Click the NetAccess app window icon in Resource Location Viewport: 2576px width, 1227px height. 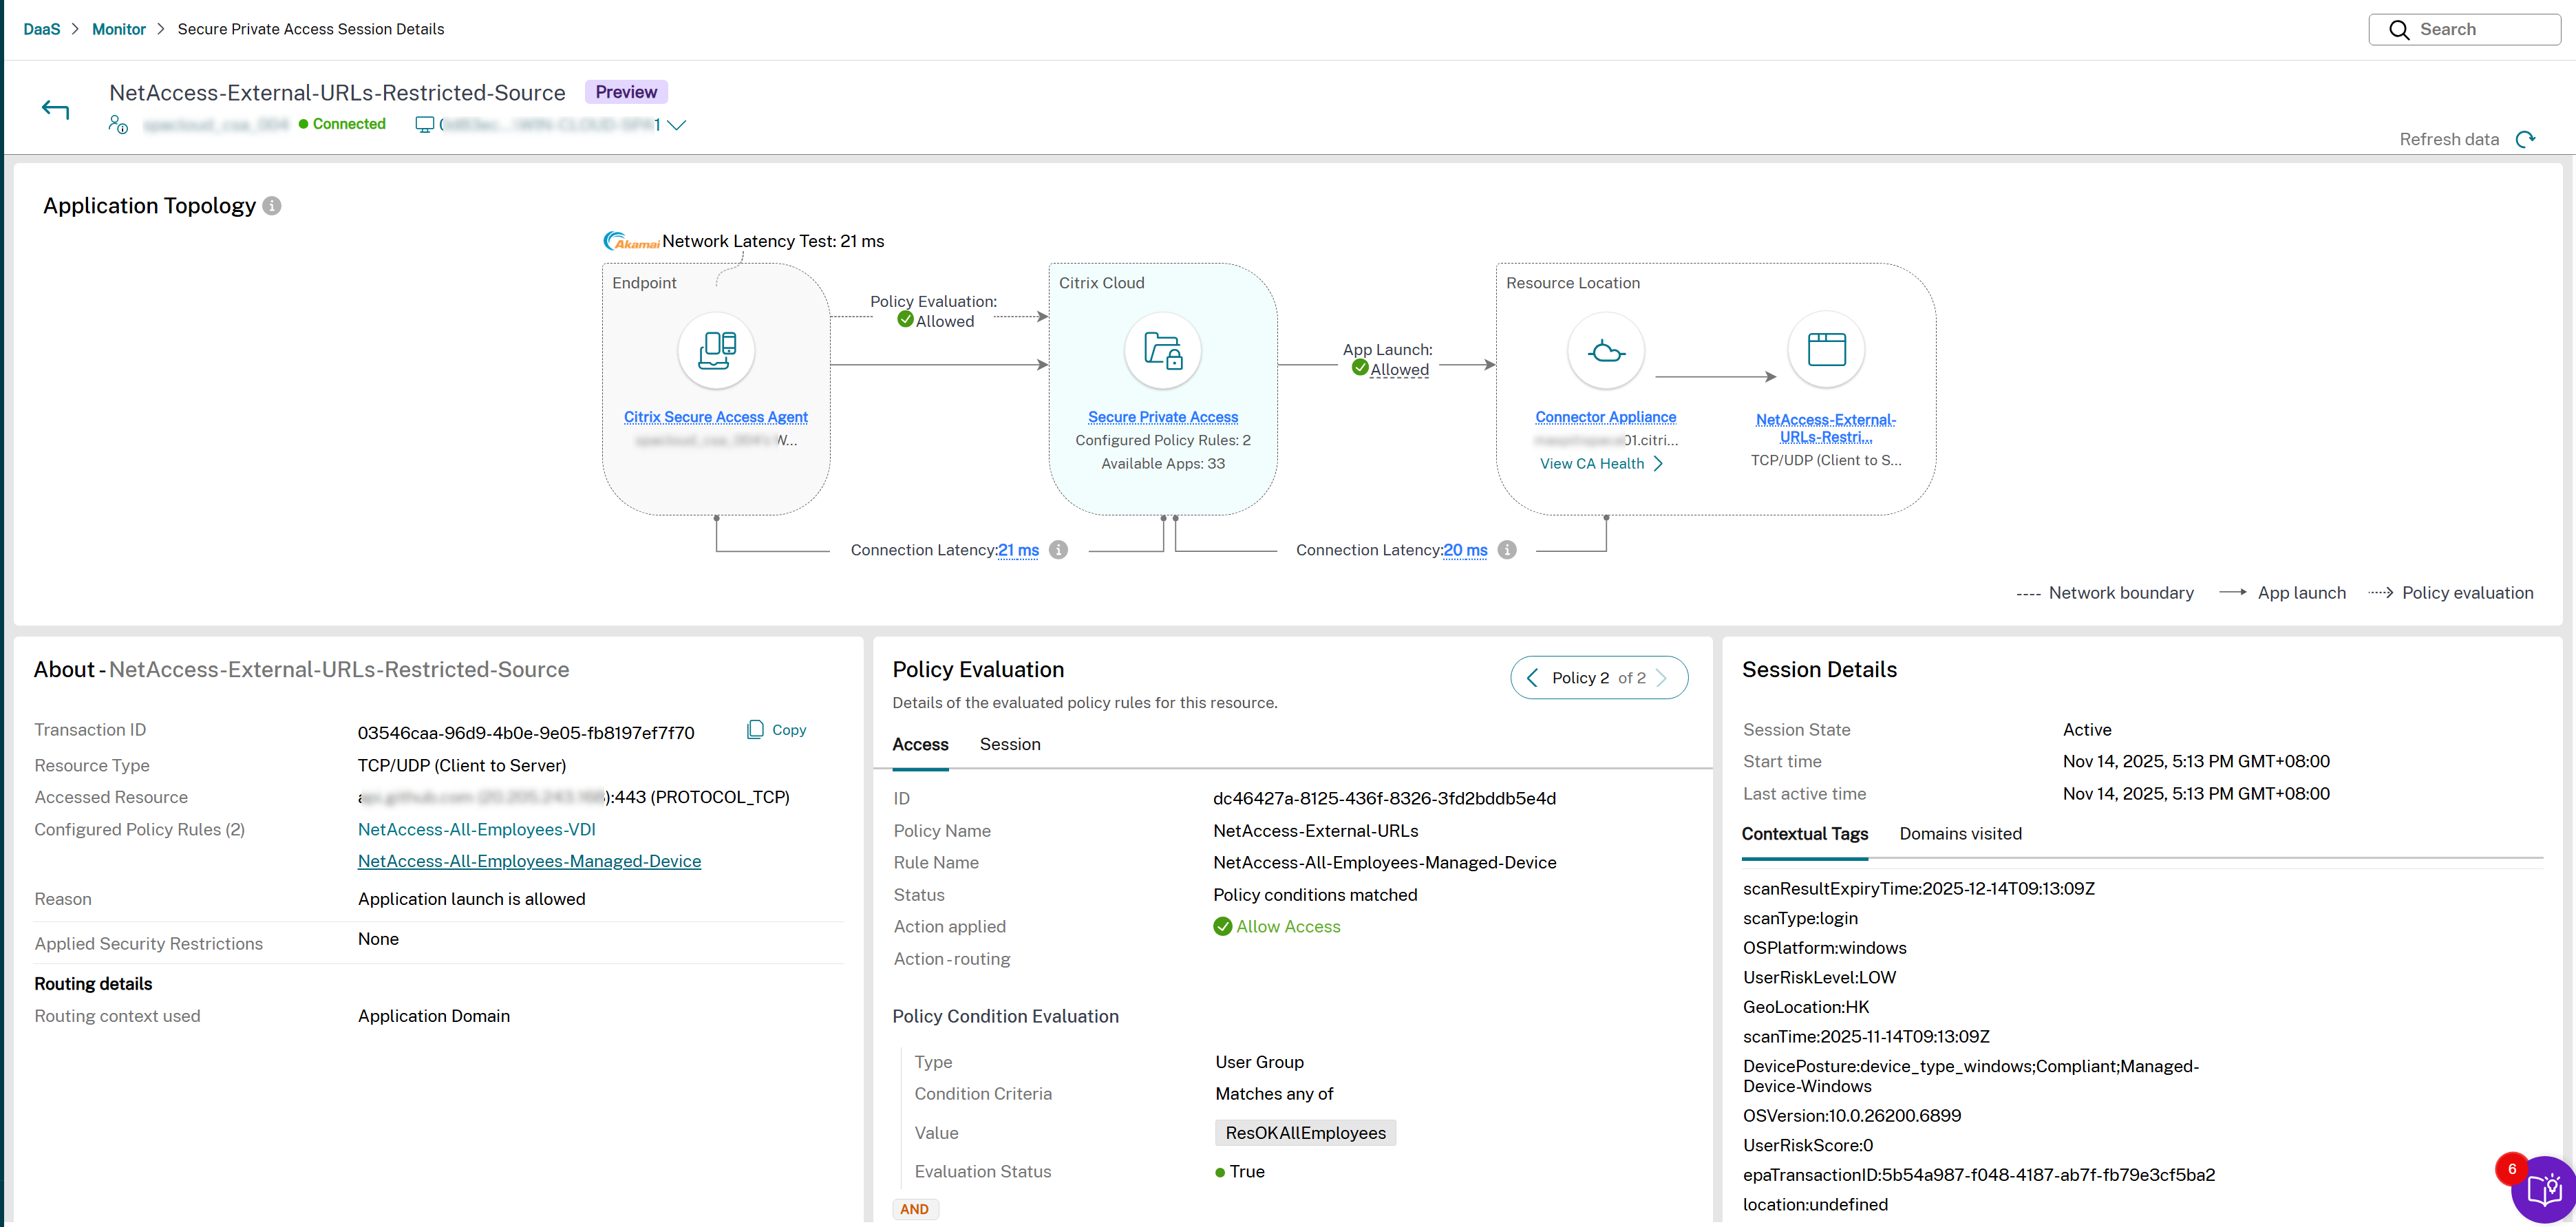click(x=1826, y=350)
